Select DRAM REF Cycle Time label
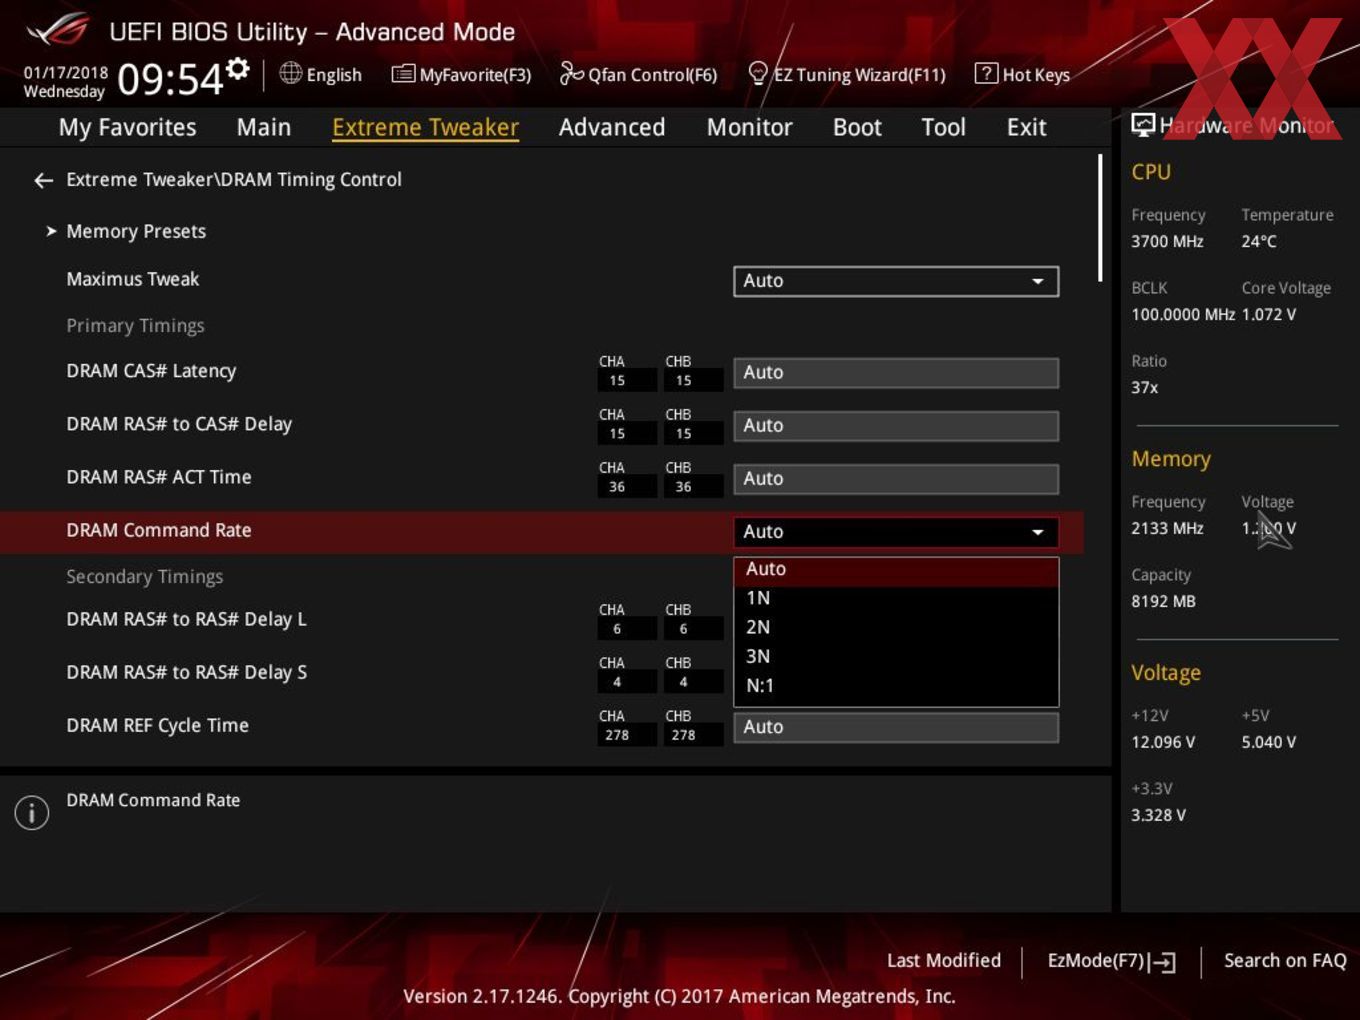Viewport: 1360px width, 1020px height. point(157,725)
